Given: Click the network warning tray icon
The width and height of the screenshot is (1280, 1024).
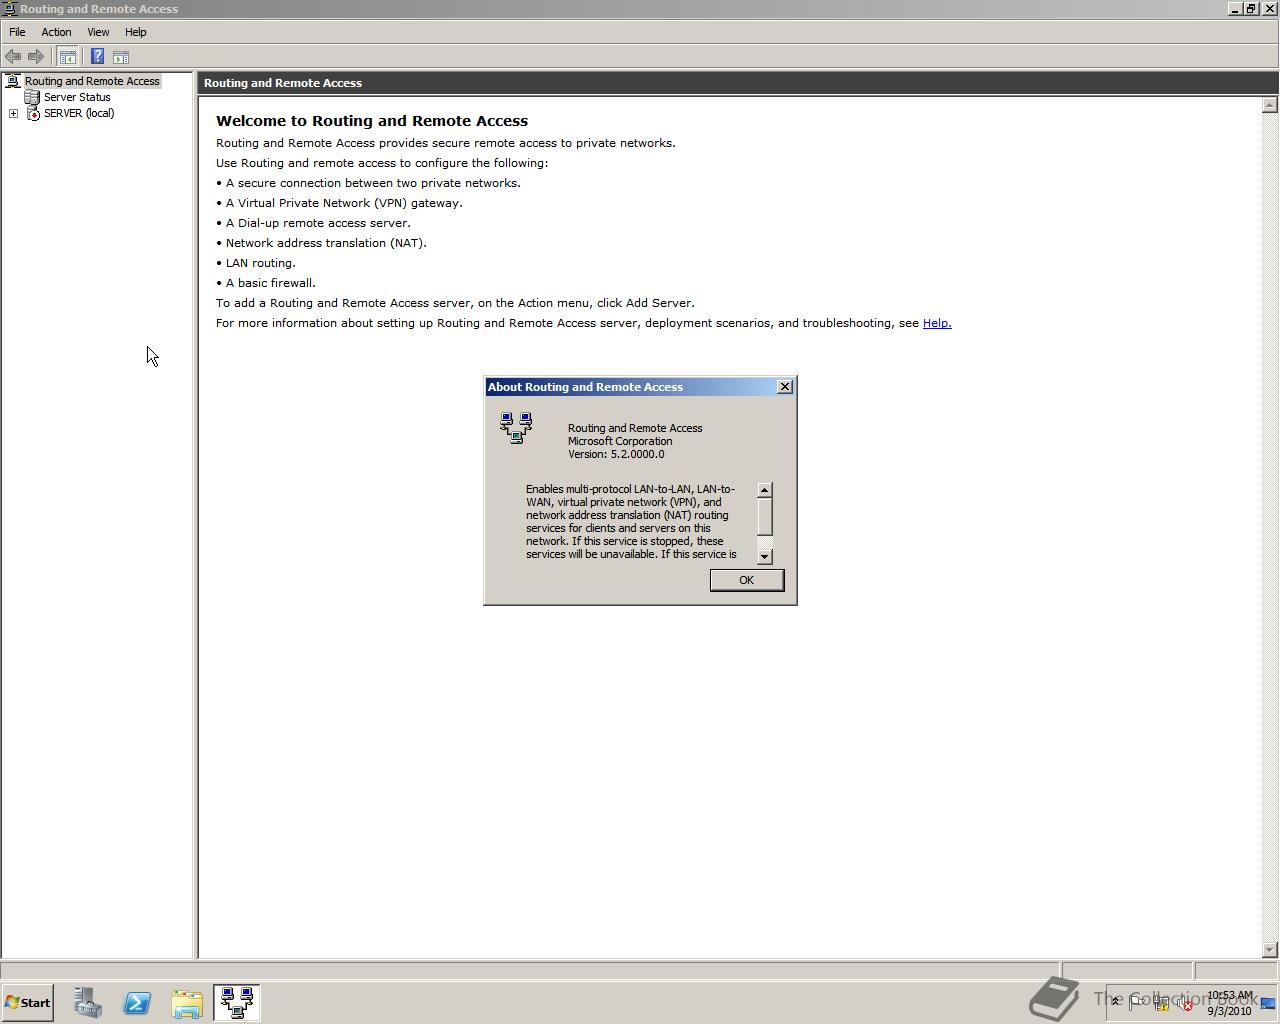Looking at the screenshot, I should coord(1162,1003).
